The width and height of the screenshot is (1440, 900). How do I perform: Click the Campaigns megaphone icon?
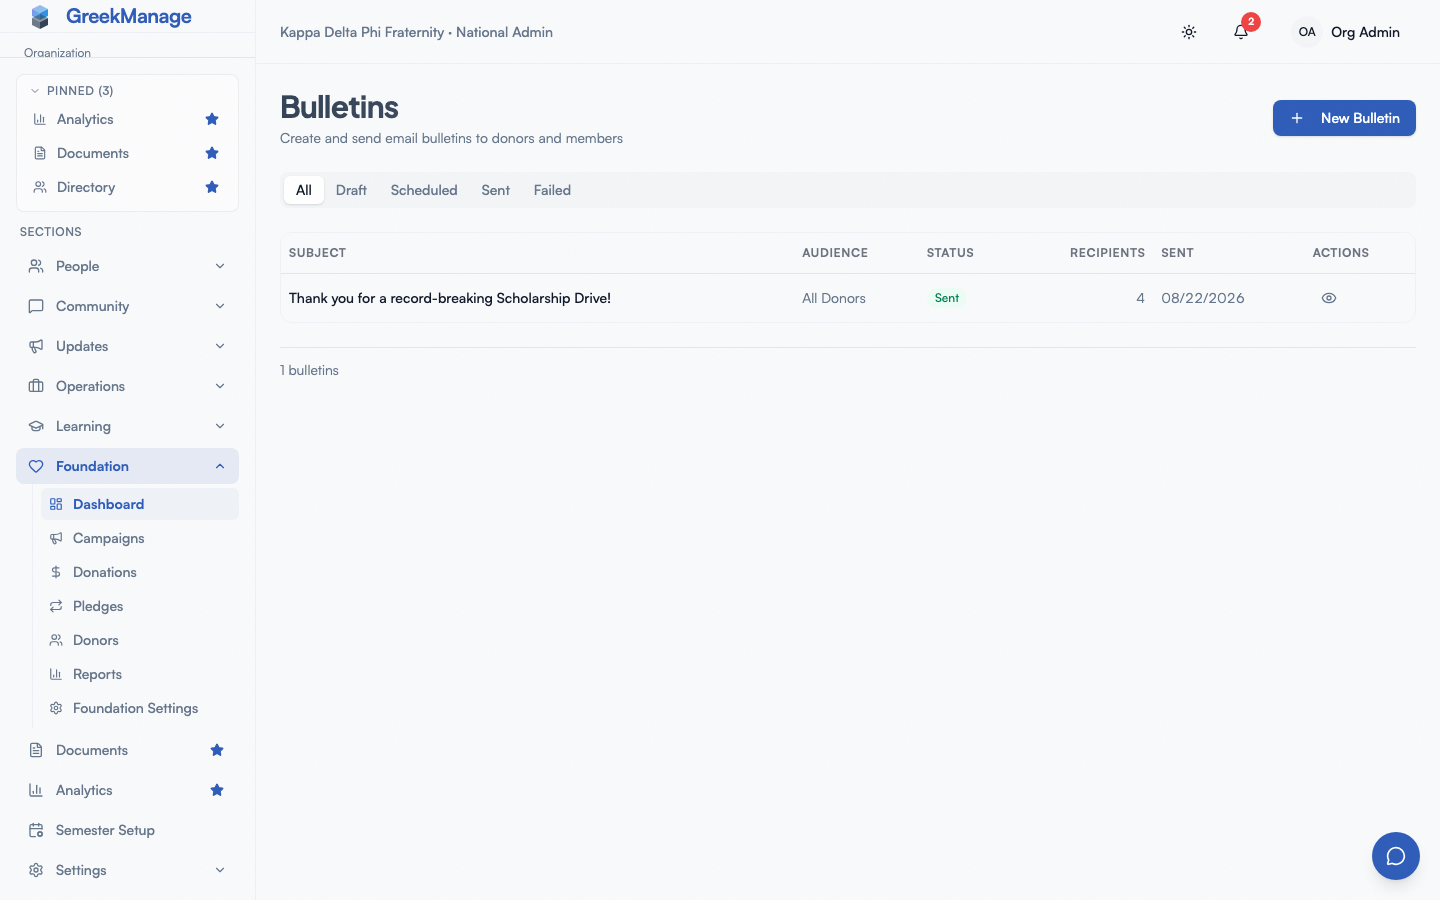click(56, 538)
